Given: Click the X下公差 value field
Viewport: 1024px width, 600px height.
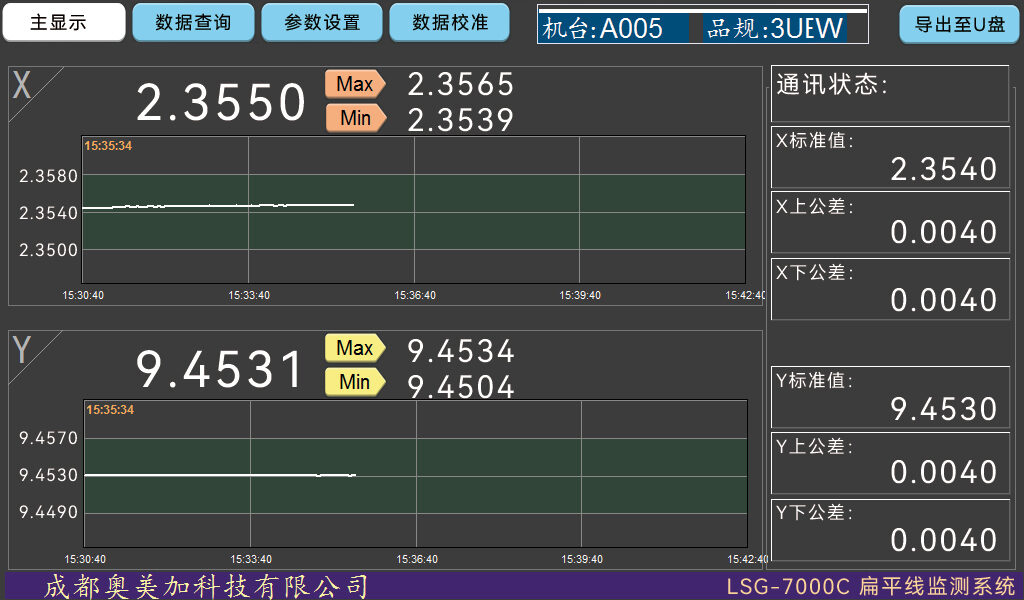Looking at the screenshot, I should click(x=890, y=289).
